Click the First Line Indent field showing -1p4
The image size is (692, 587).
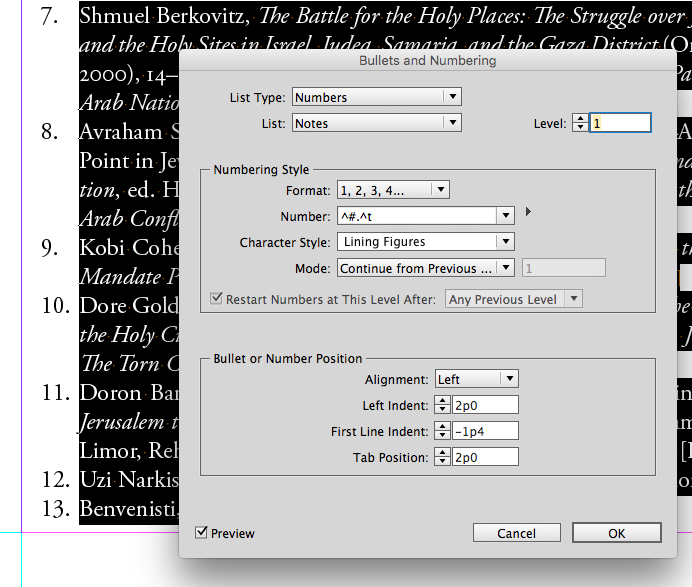click(x=485, y=431)
